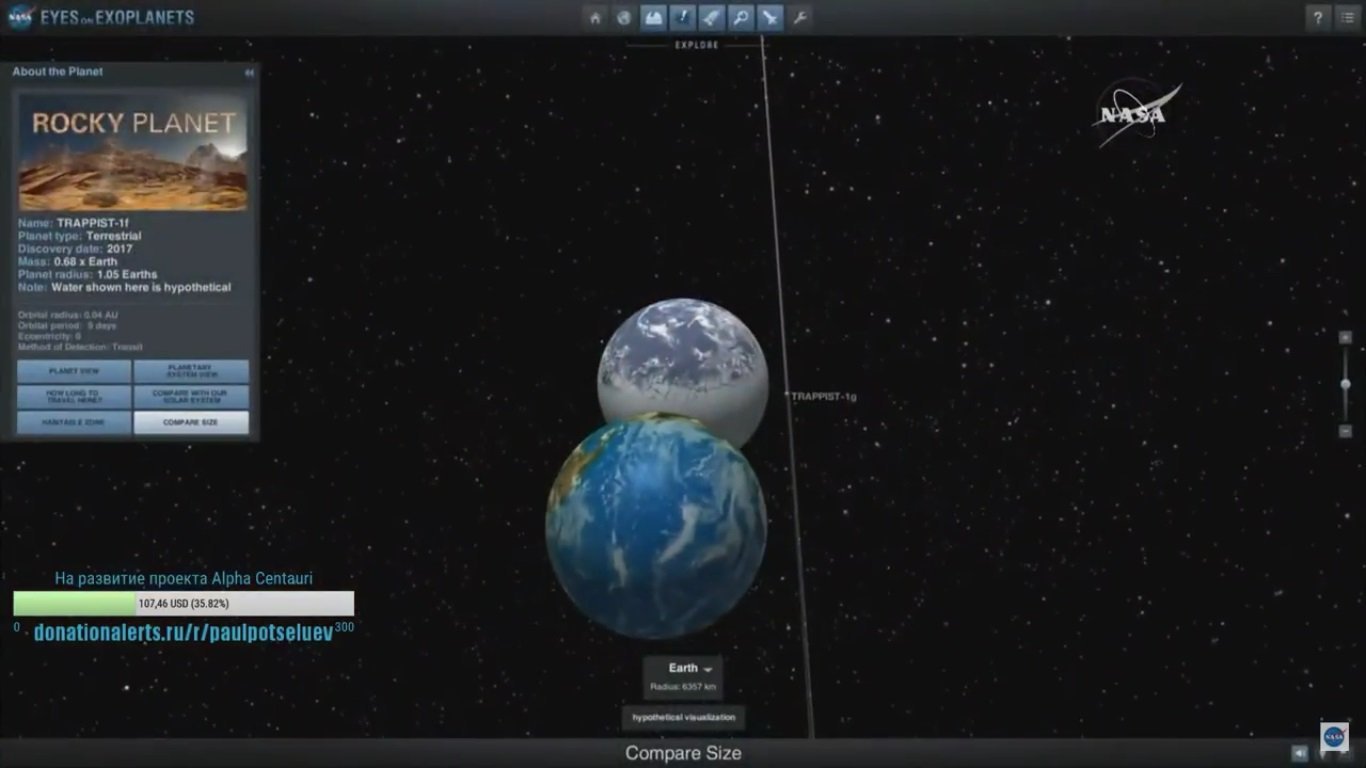
Task: Select the rocket icon in the toolbar
Action: [x=711, y=18]
